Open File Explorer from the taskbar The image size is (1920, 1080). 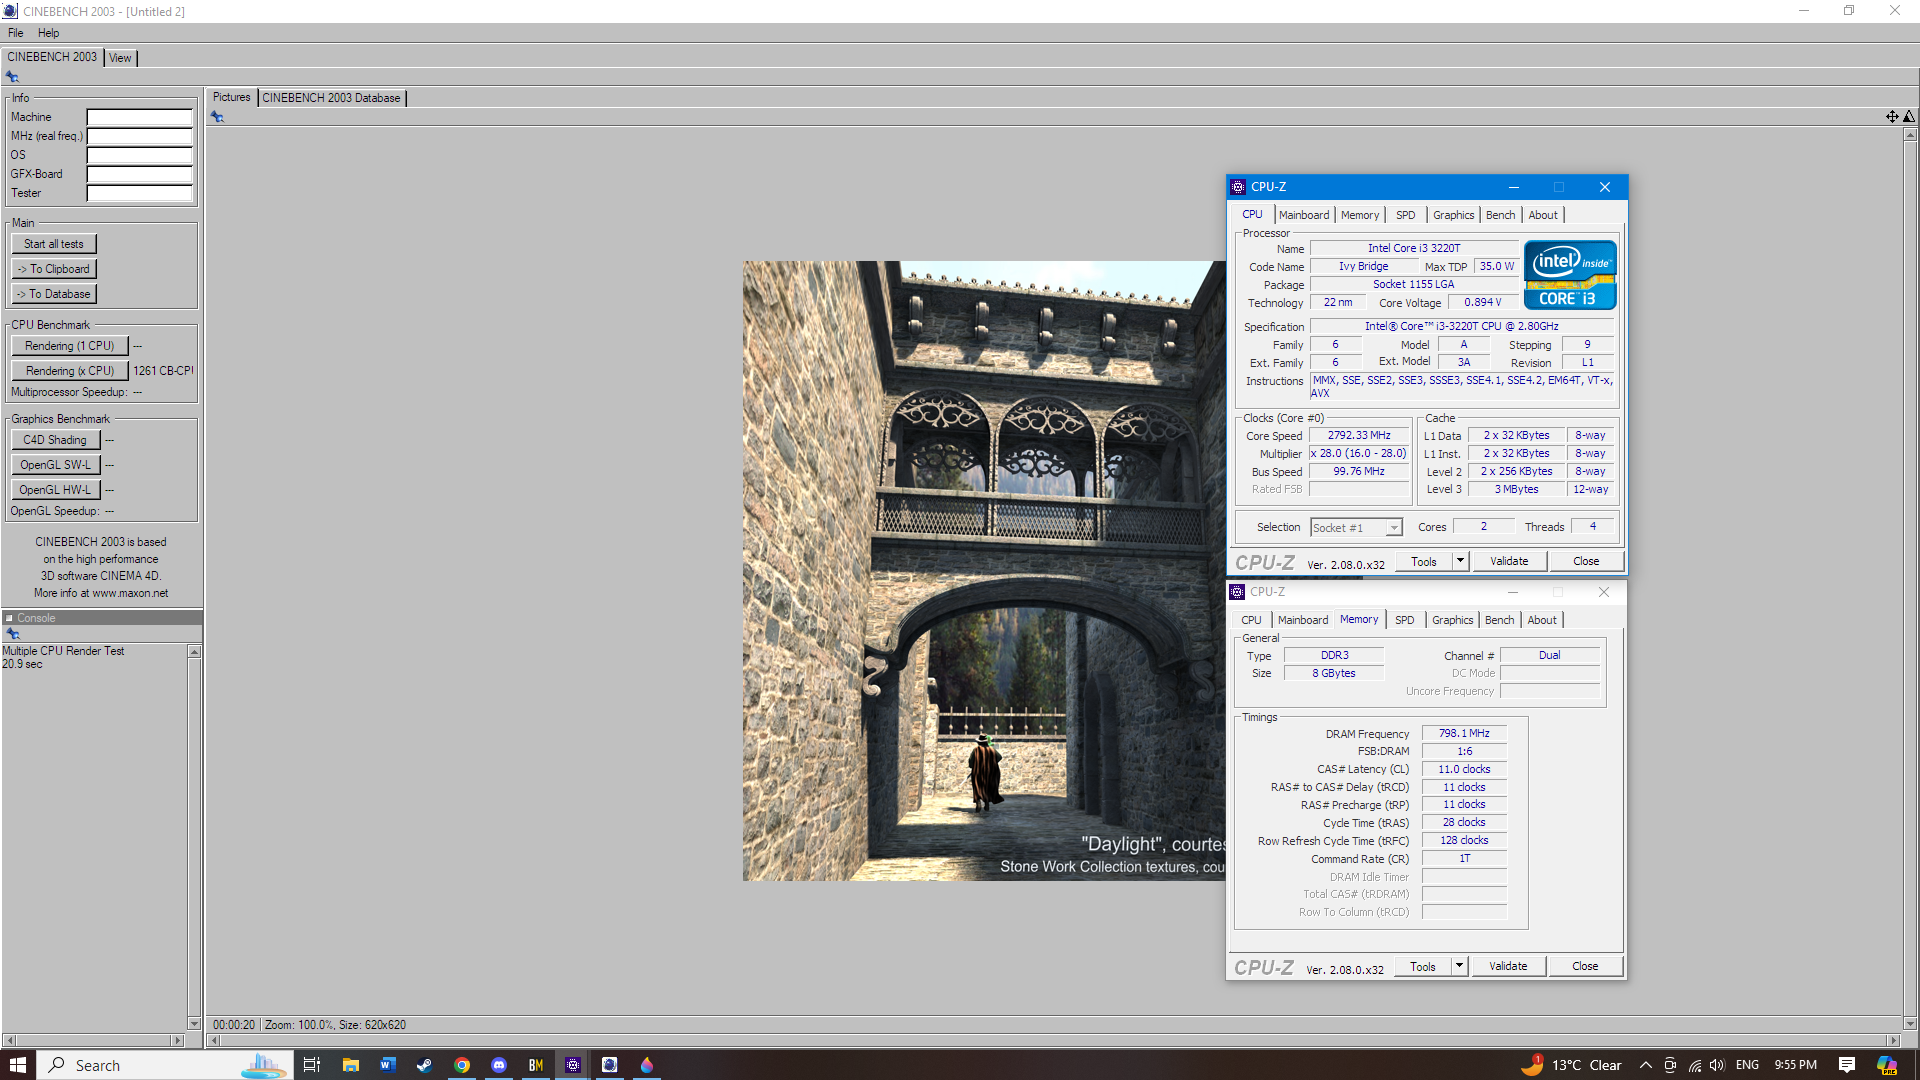point(350,1065)
